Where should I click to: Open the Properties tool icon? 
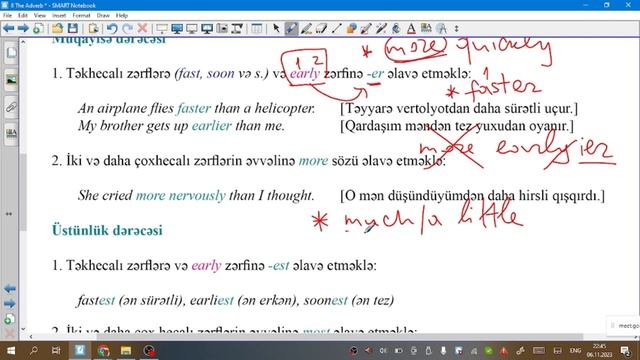426,29
